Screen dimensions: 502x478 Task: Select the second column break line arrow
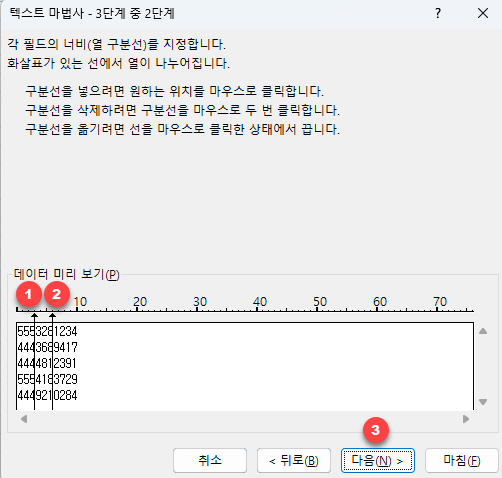(x=53, y=315)
